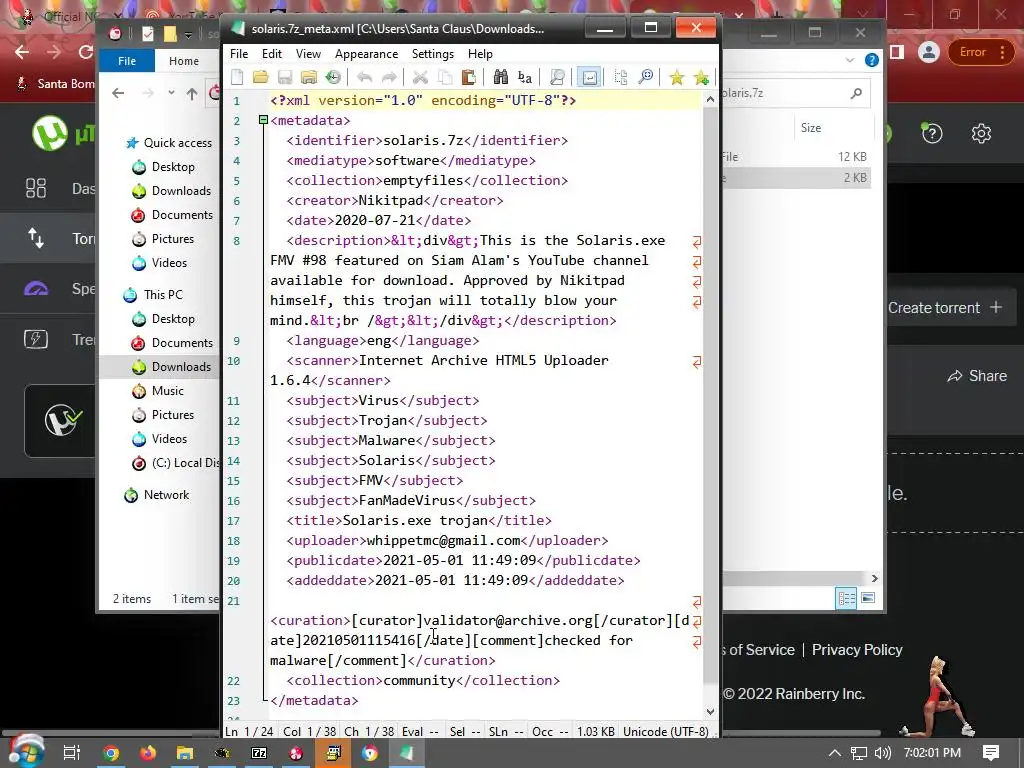Open Task View on the taskbar
1024x768 pixels.
pyautogui.click(x=71, y=753)
